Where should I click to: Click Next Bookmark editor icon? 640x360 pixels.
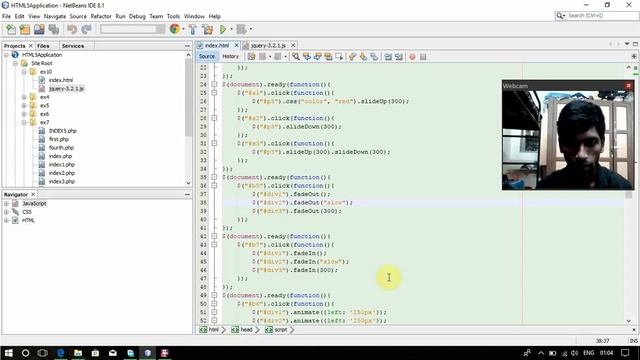(363, 57)
